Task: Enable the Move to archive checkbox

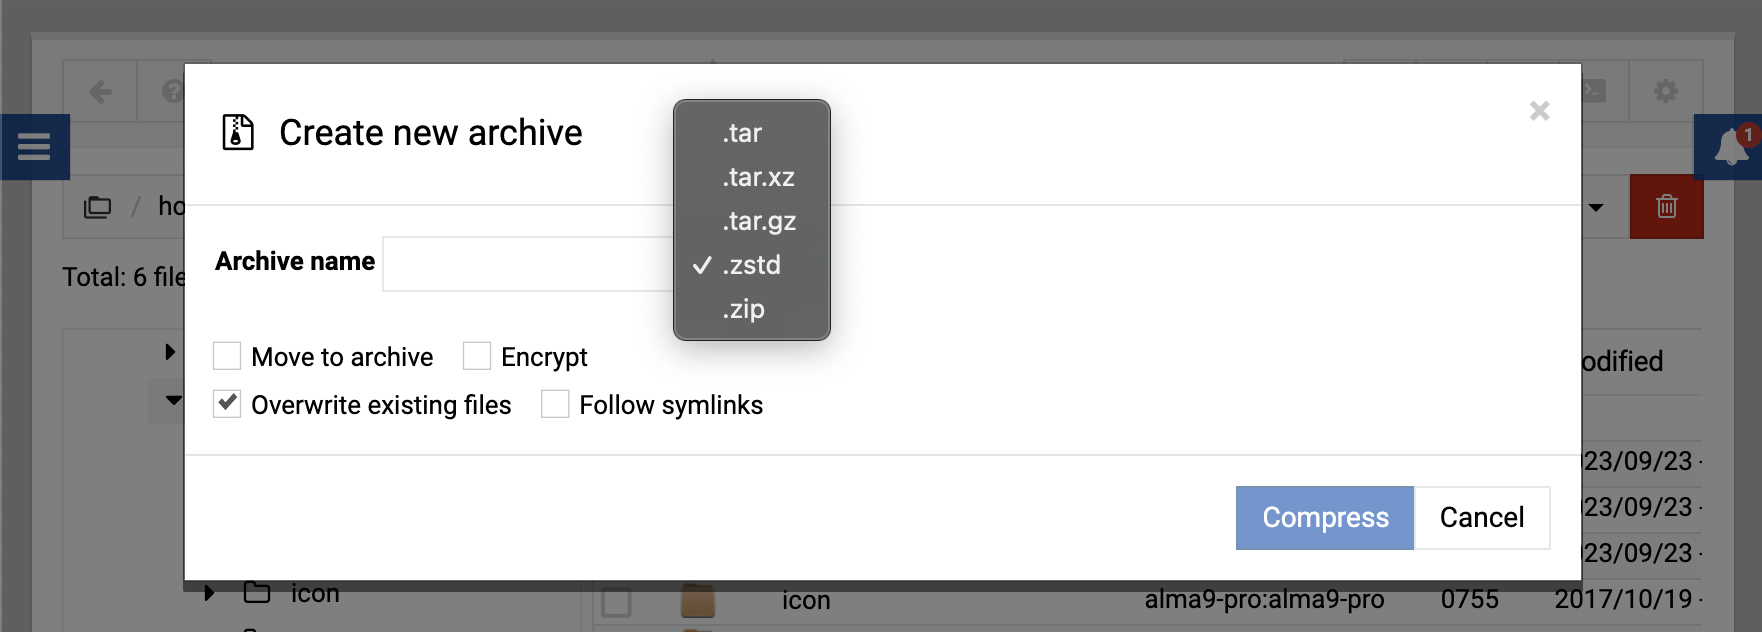Action: point(227,355)
